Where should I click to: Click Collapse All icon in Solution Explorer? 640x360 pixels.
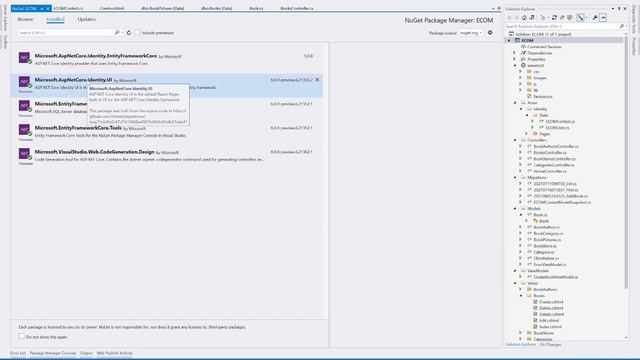(x=562, y=18)
